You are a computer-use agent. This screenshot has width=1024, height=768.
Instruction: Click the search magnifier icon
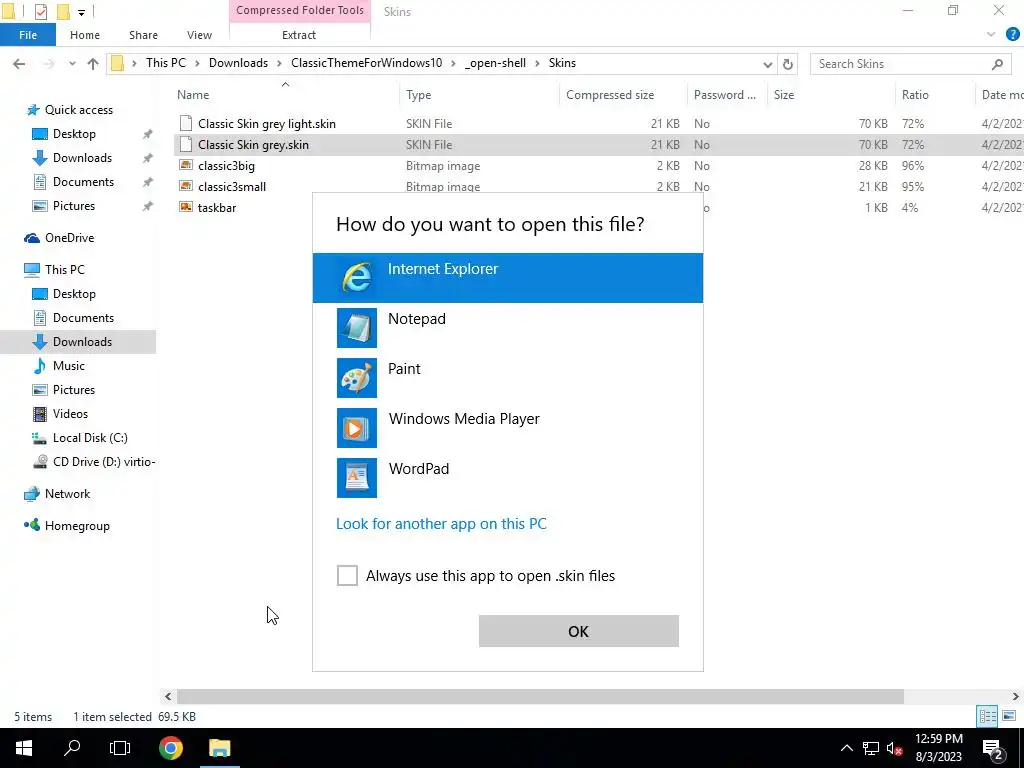pyautogui.click(x=997, y=63)
